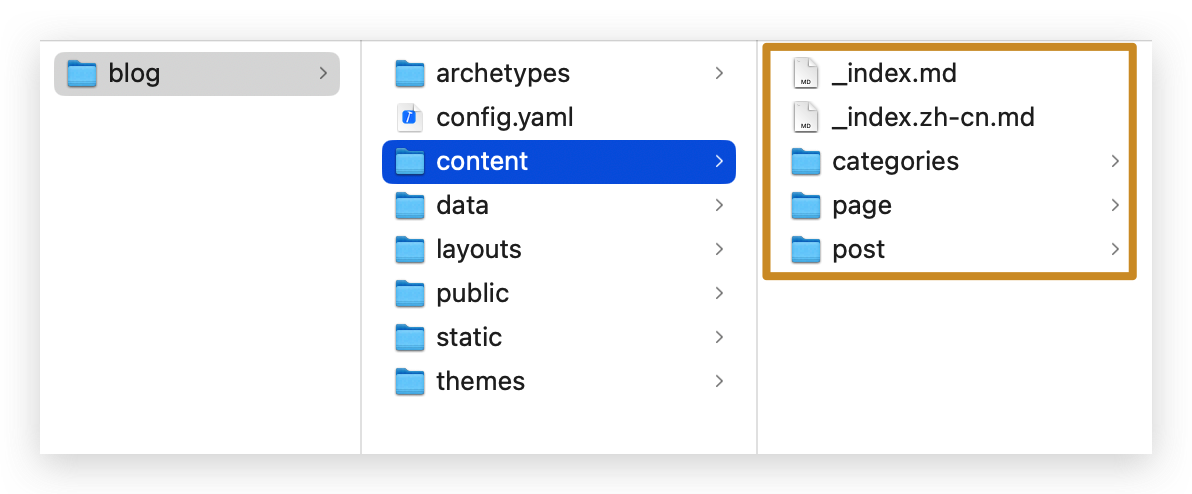Select the config.yaml file name

(x=504, y=117)
